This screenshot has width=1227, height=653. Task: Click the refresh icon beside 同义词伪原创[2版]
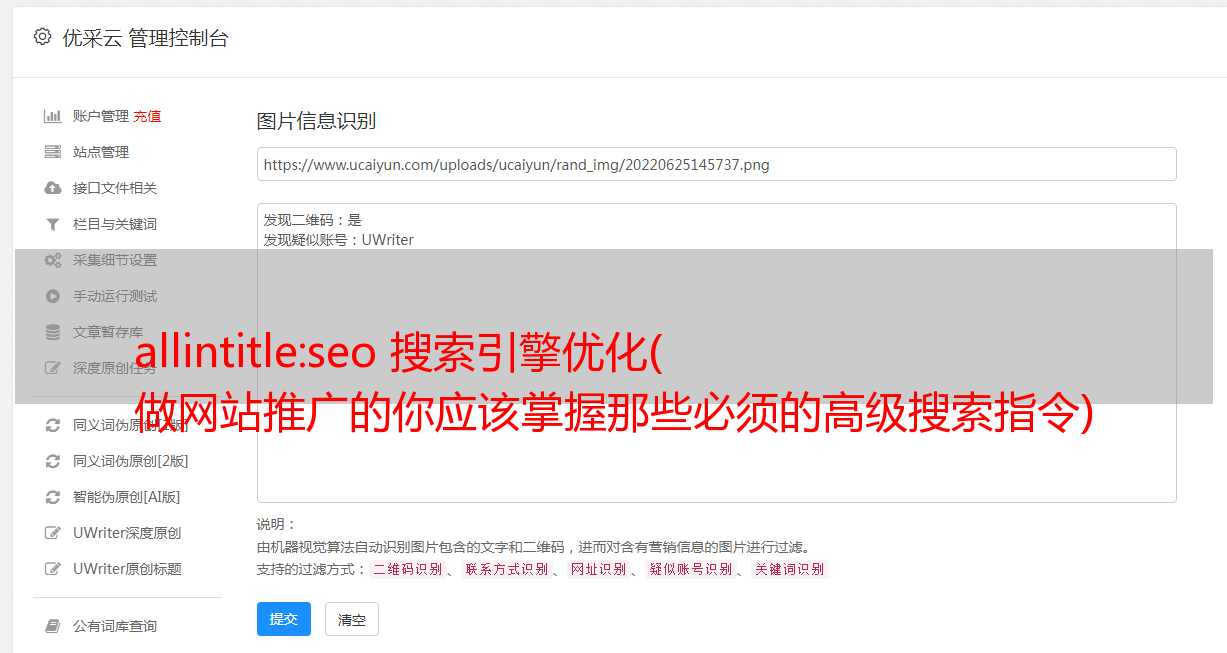(53, 461)
